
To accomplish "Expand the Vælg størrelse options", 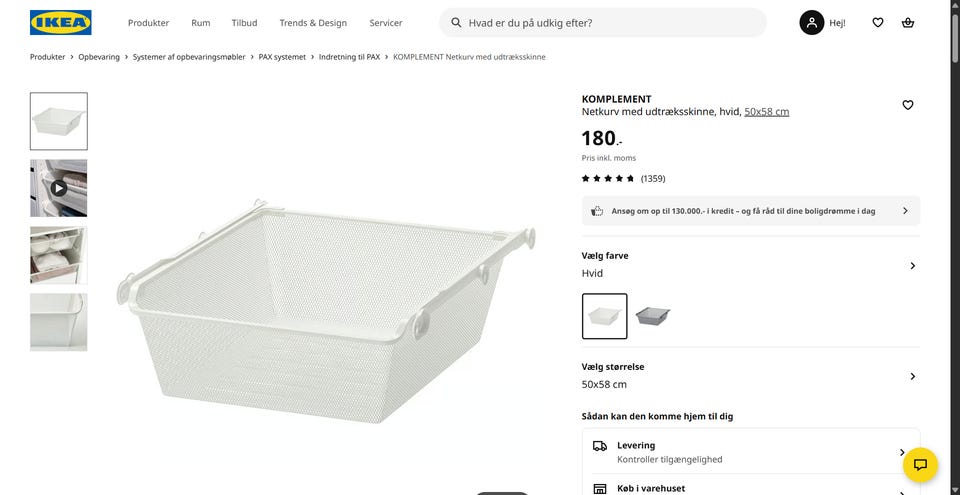I will coord(911,376).
